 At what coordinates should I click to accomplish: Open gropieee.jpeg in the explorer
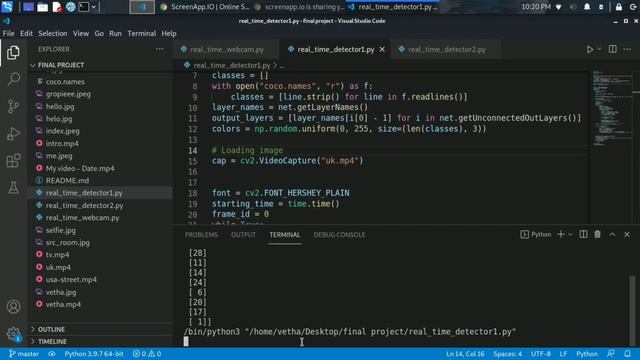pyautogui.click(x=100, y=94)
